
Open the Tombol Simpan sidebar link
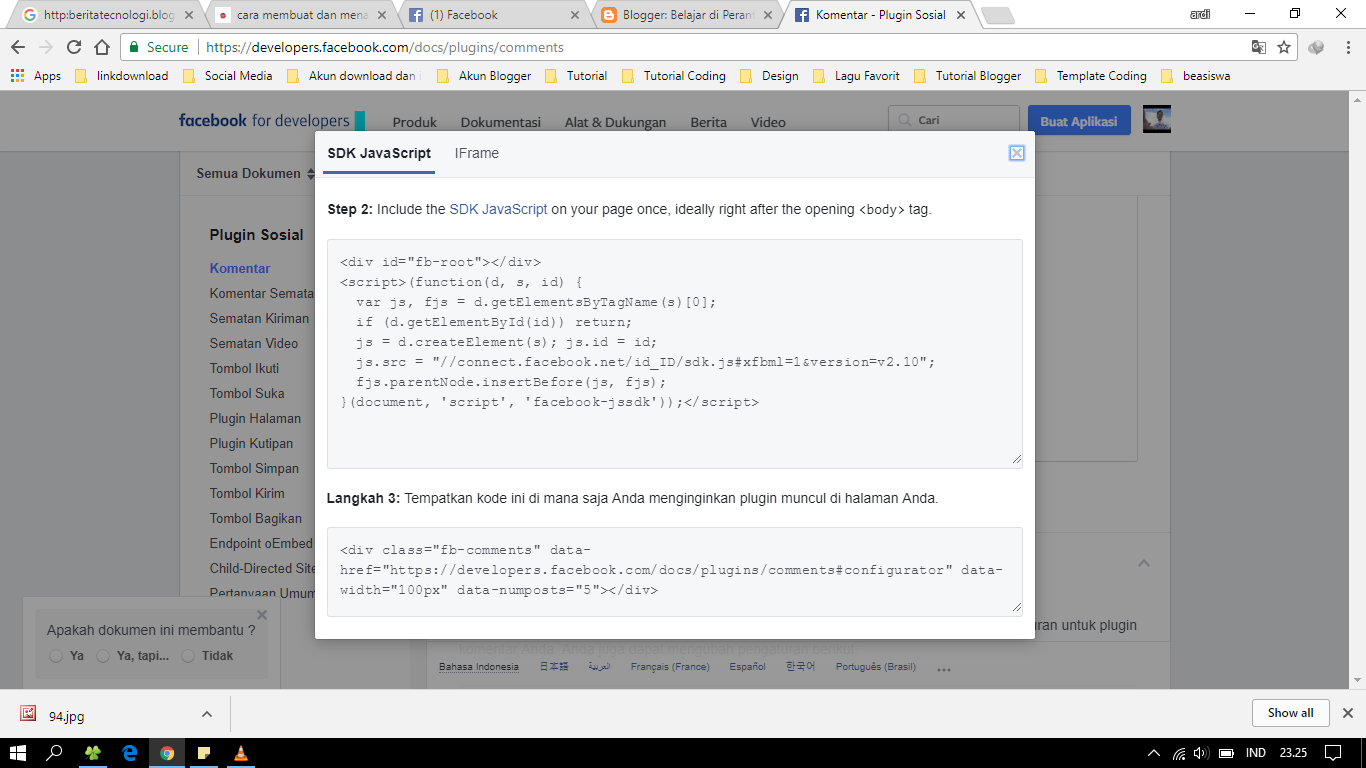(254, 468)
